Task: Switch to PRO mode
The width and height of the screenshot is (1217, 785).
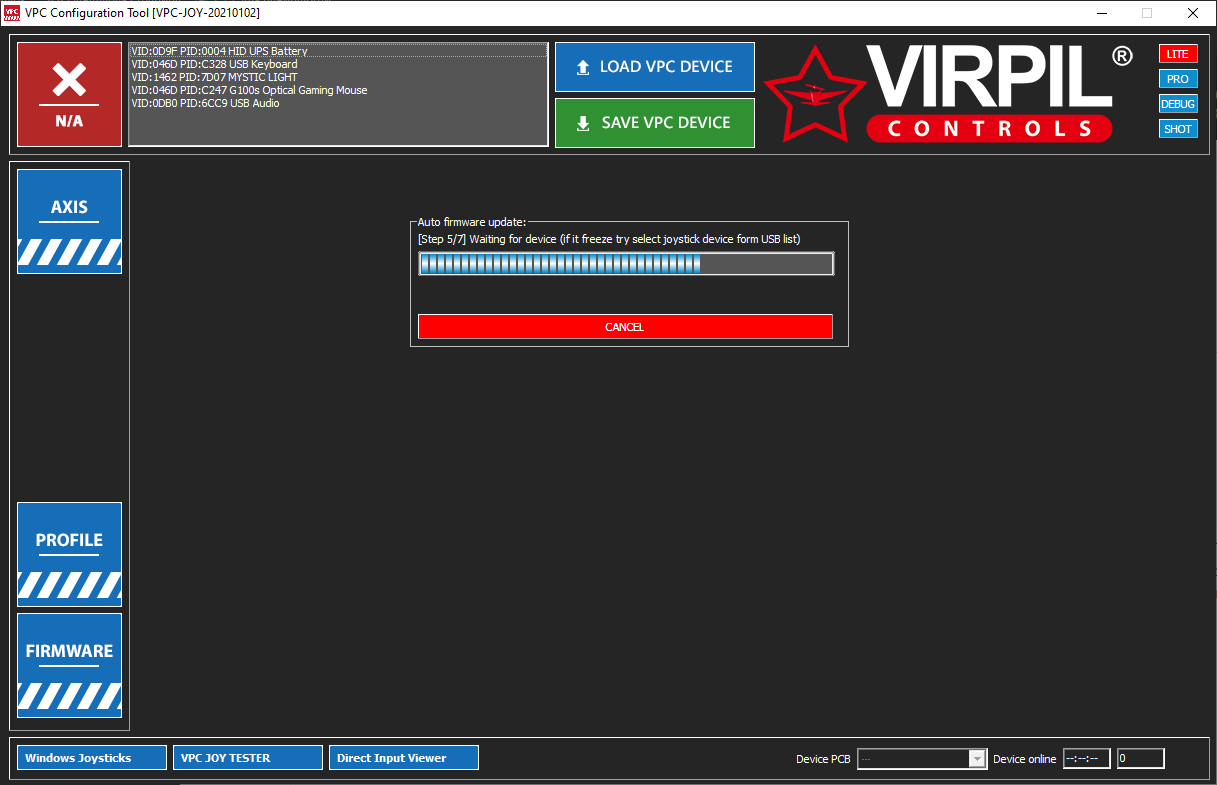Action: pos(1178,79)
